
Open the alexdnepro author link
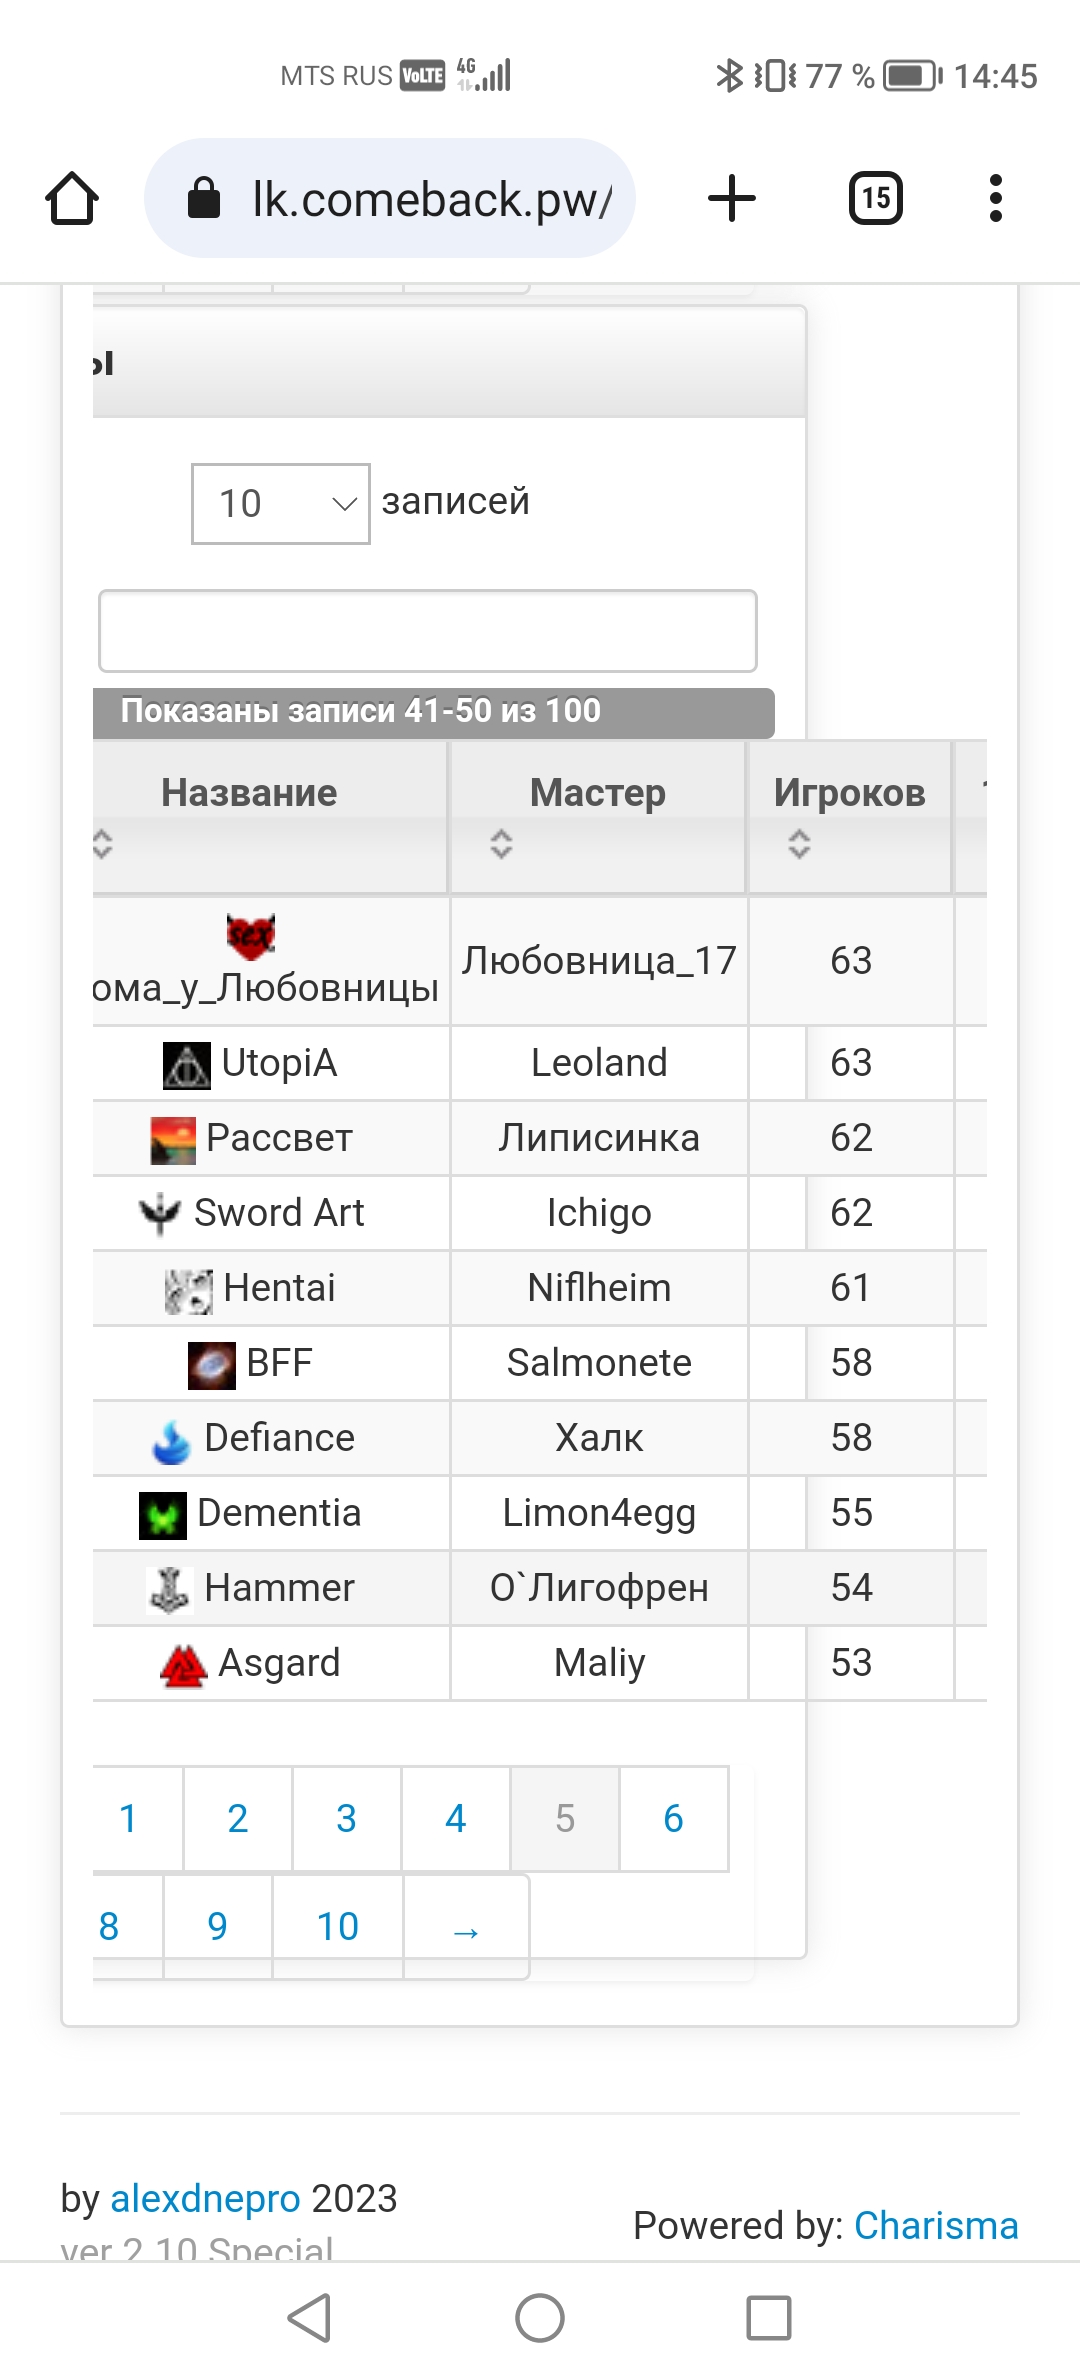[x=205, y=2199]
